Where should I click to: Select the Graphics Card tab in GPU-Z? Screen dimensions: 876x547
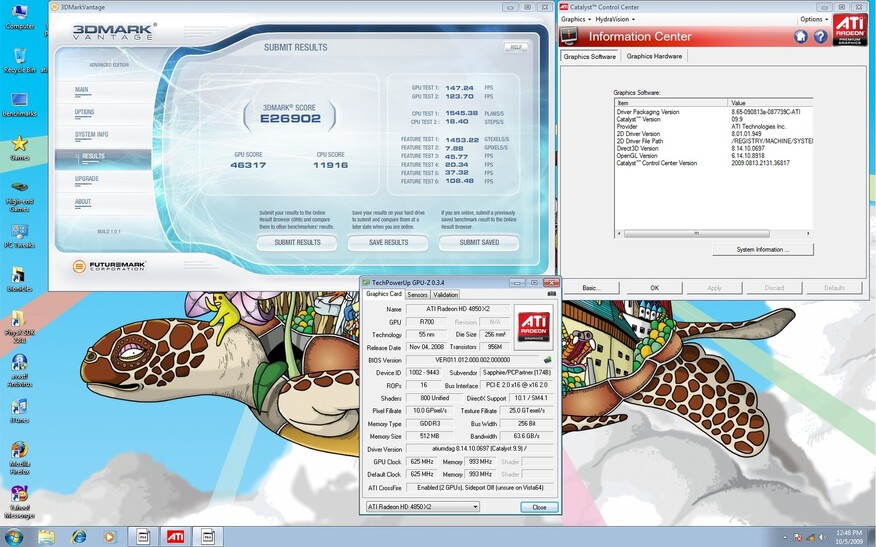click(x=383, y=294)
